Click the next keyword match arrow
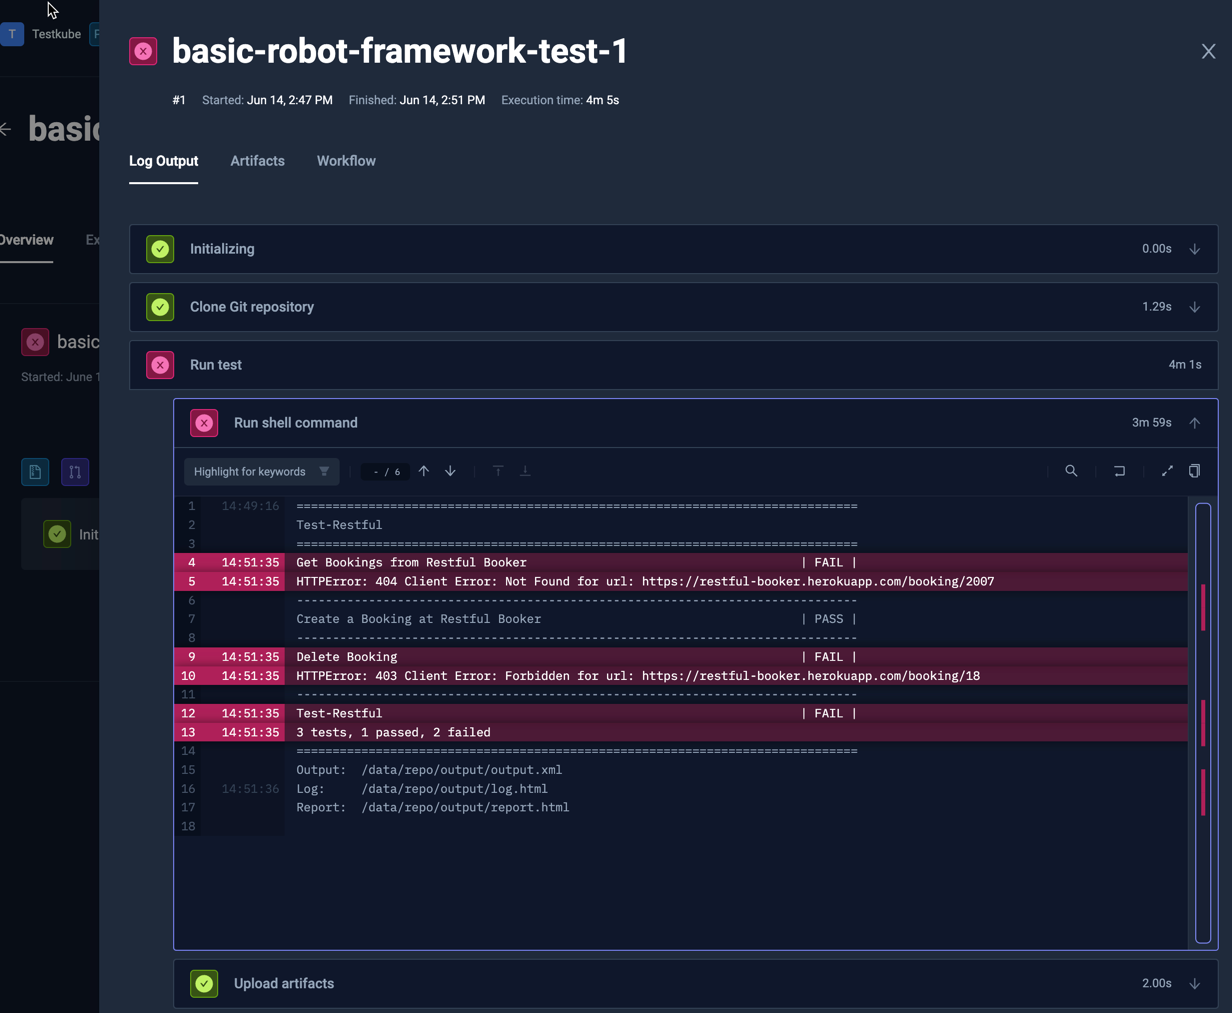 [450, 470]
